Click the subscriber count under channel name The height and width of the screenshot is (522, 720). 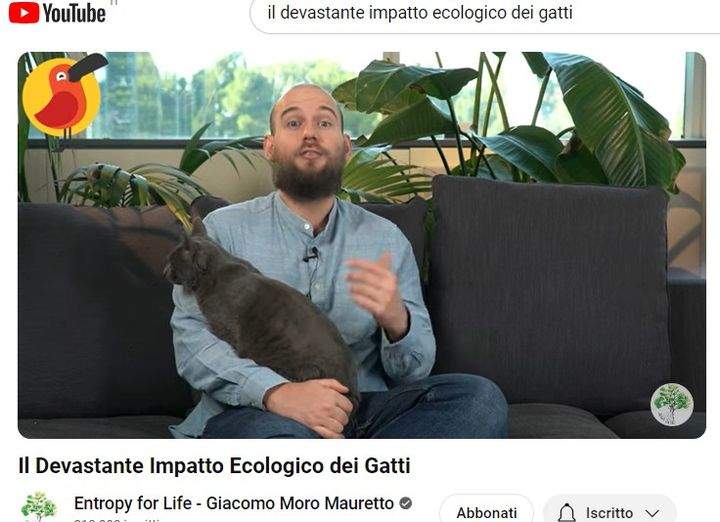click(118, 520)
